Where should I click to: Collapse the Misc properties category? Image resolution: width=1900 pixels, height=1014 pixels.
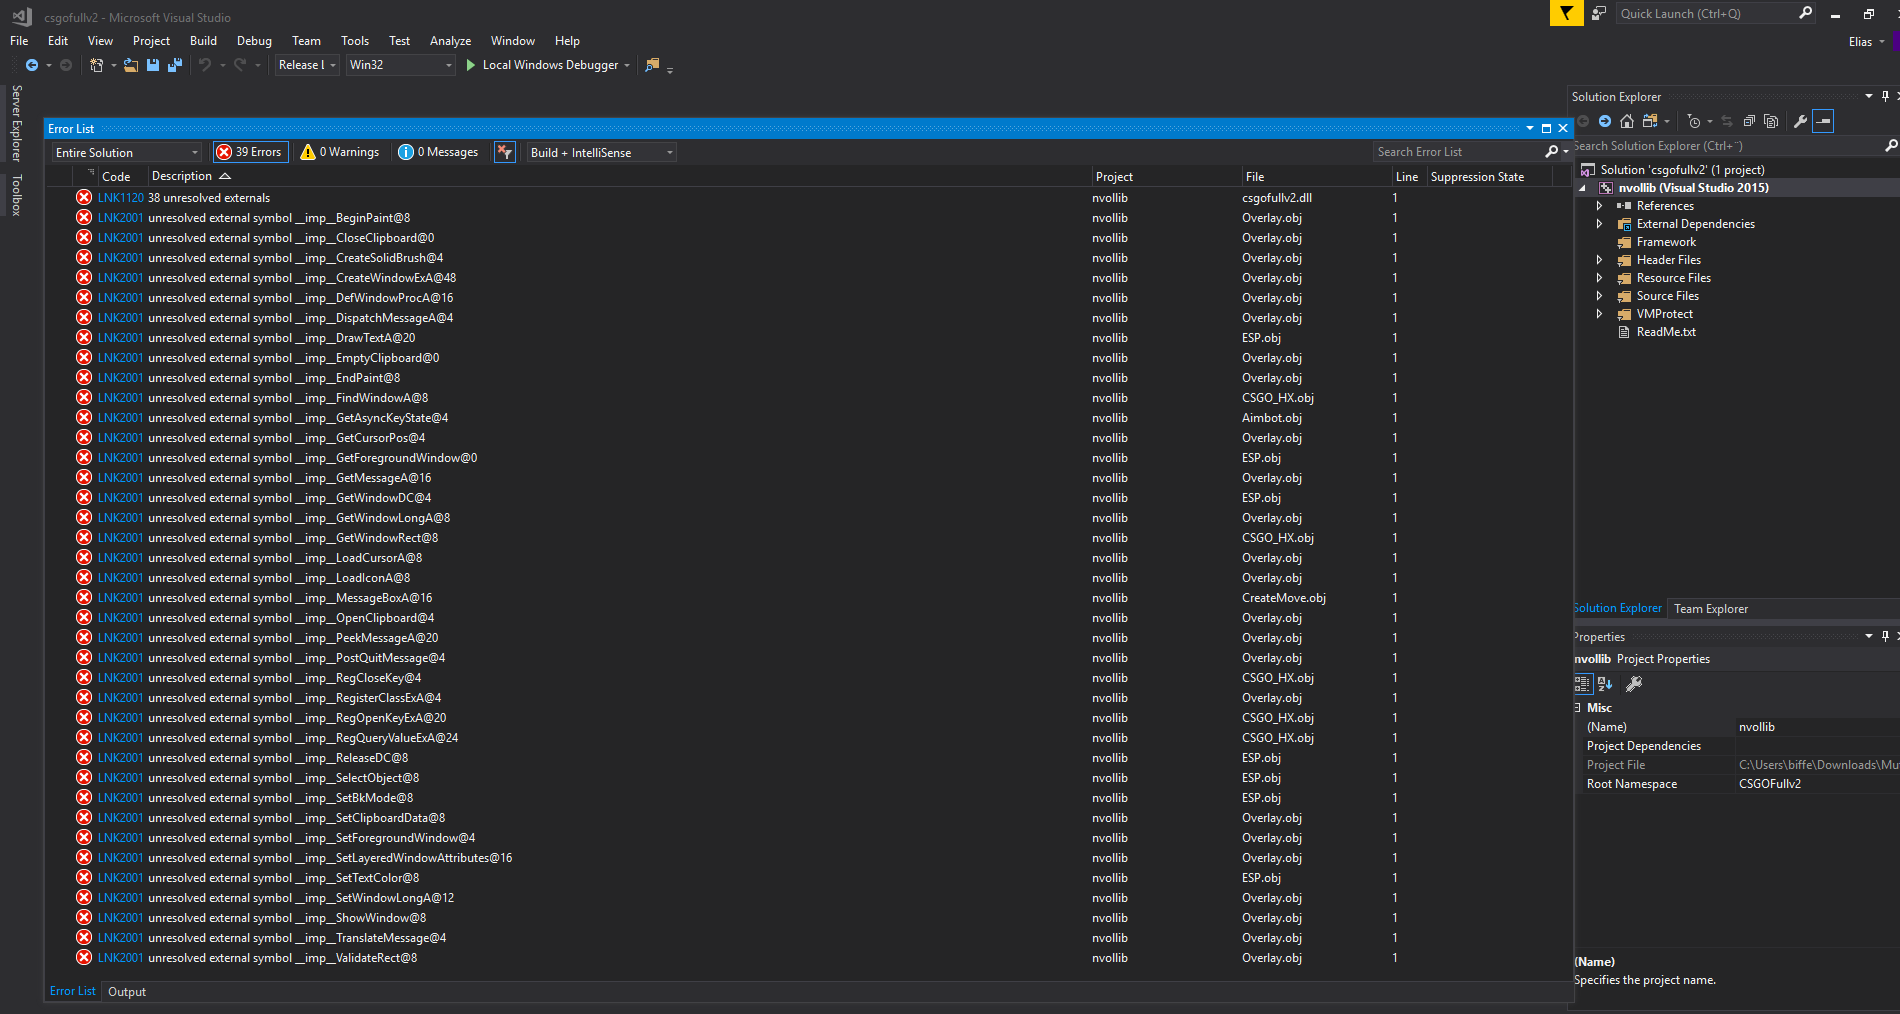pos(1578,708)
